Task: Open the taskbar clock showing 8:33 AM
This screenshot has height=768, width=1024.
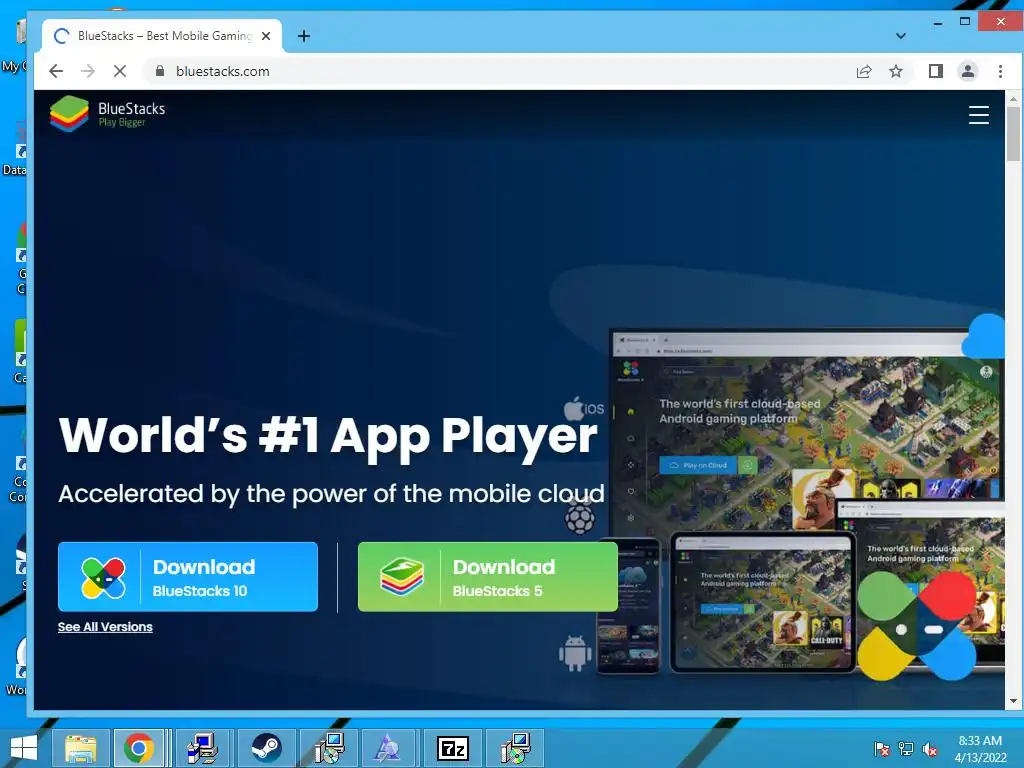Action: pyautogui.click(x=980, y=748)
